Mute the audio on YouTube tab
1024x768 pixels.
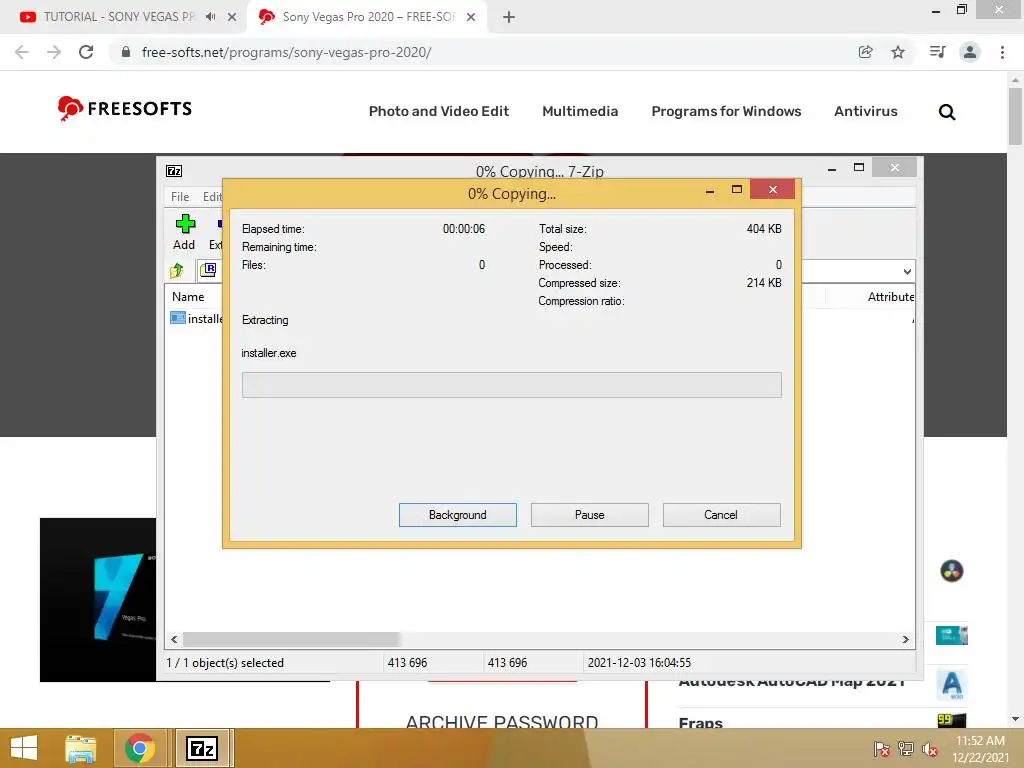[210, 17]
